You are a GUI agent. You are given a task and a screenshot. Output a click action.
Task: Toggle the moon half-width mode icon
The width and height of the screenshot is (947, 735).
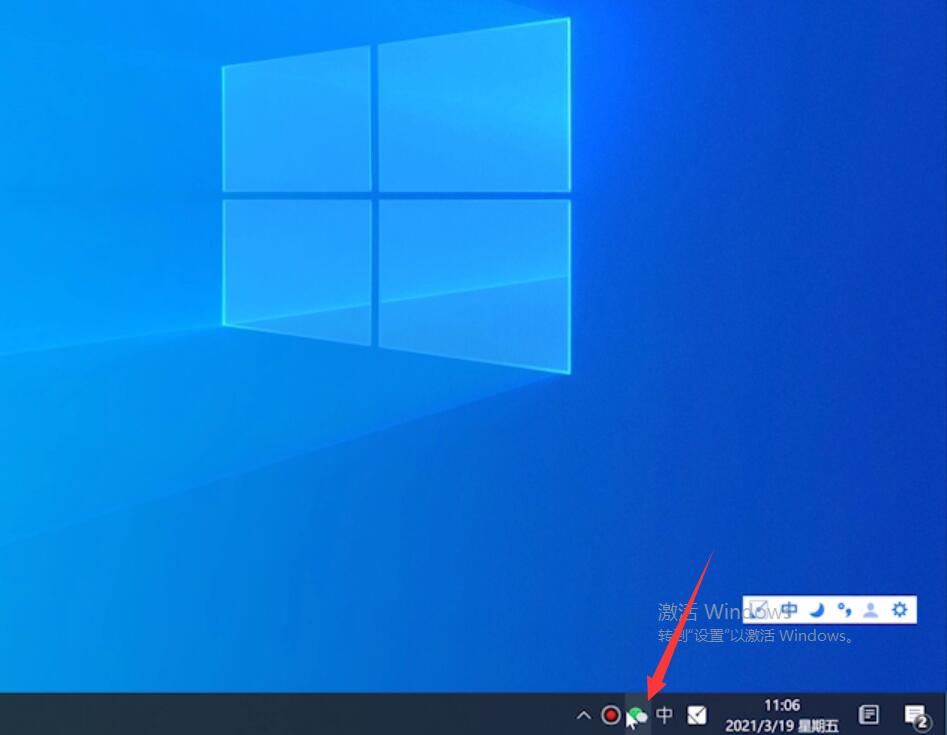[x=817, y=610]
